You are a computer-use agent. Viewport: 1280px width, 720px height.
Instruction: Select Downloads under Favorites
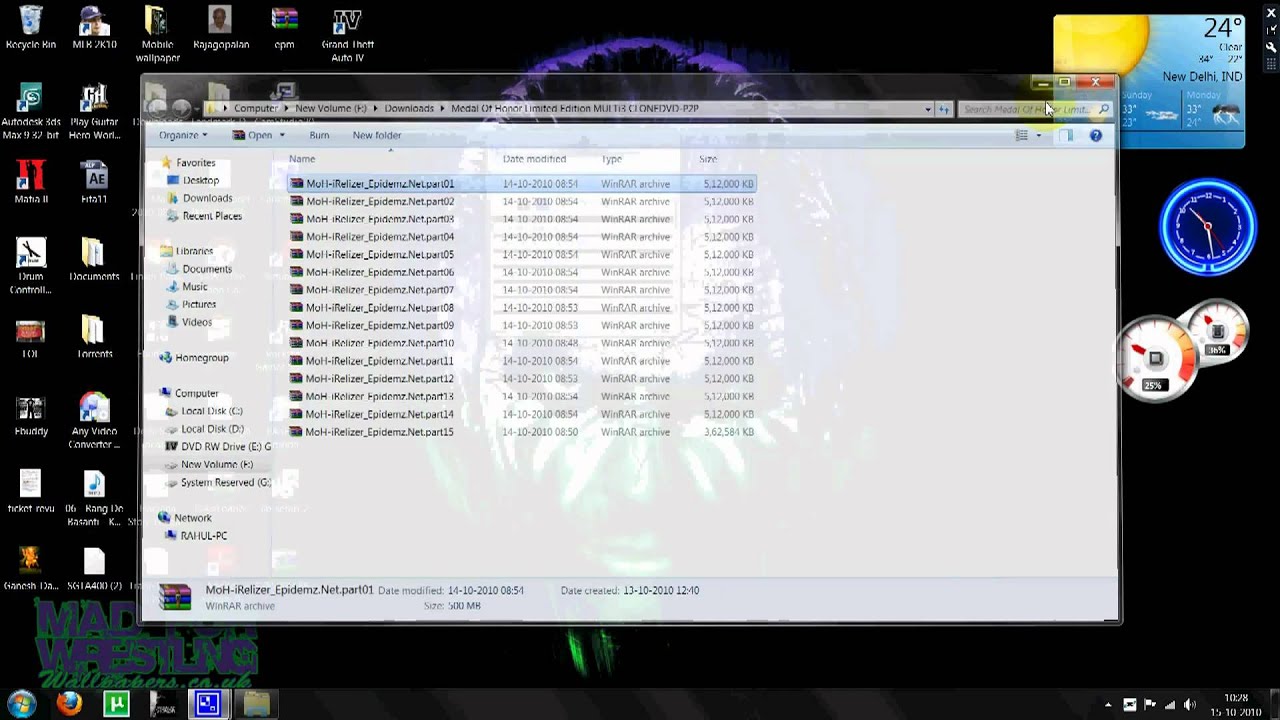click(207, 198)
